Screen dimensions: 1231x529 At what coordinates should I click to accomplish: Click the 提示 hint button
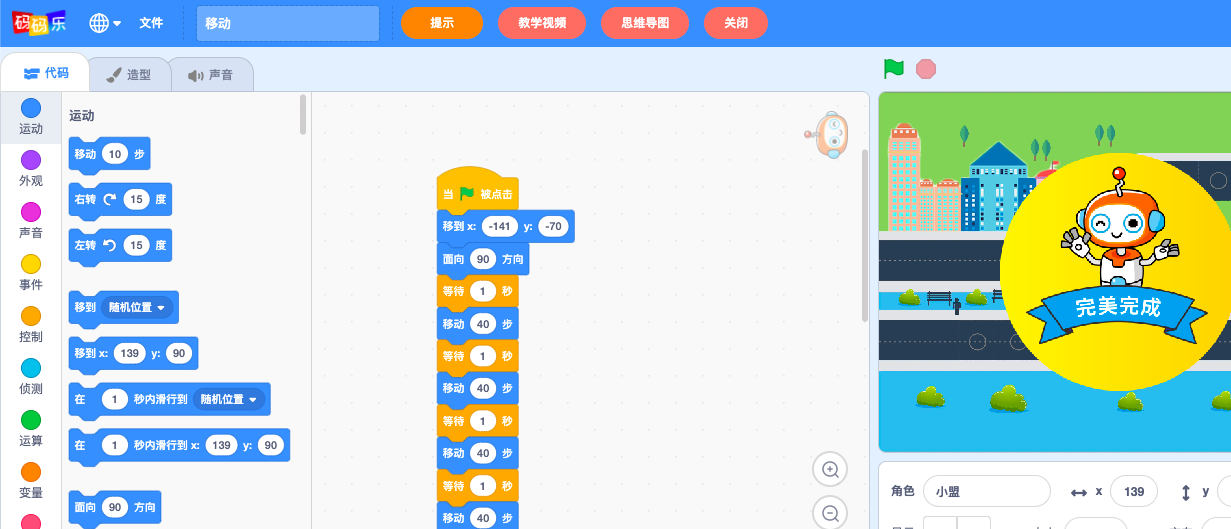click(x=442, y=23)
